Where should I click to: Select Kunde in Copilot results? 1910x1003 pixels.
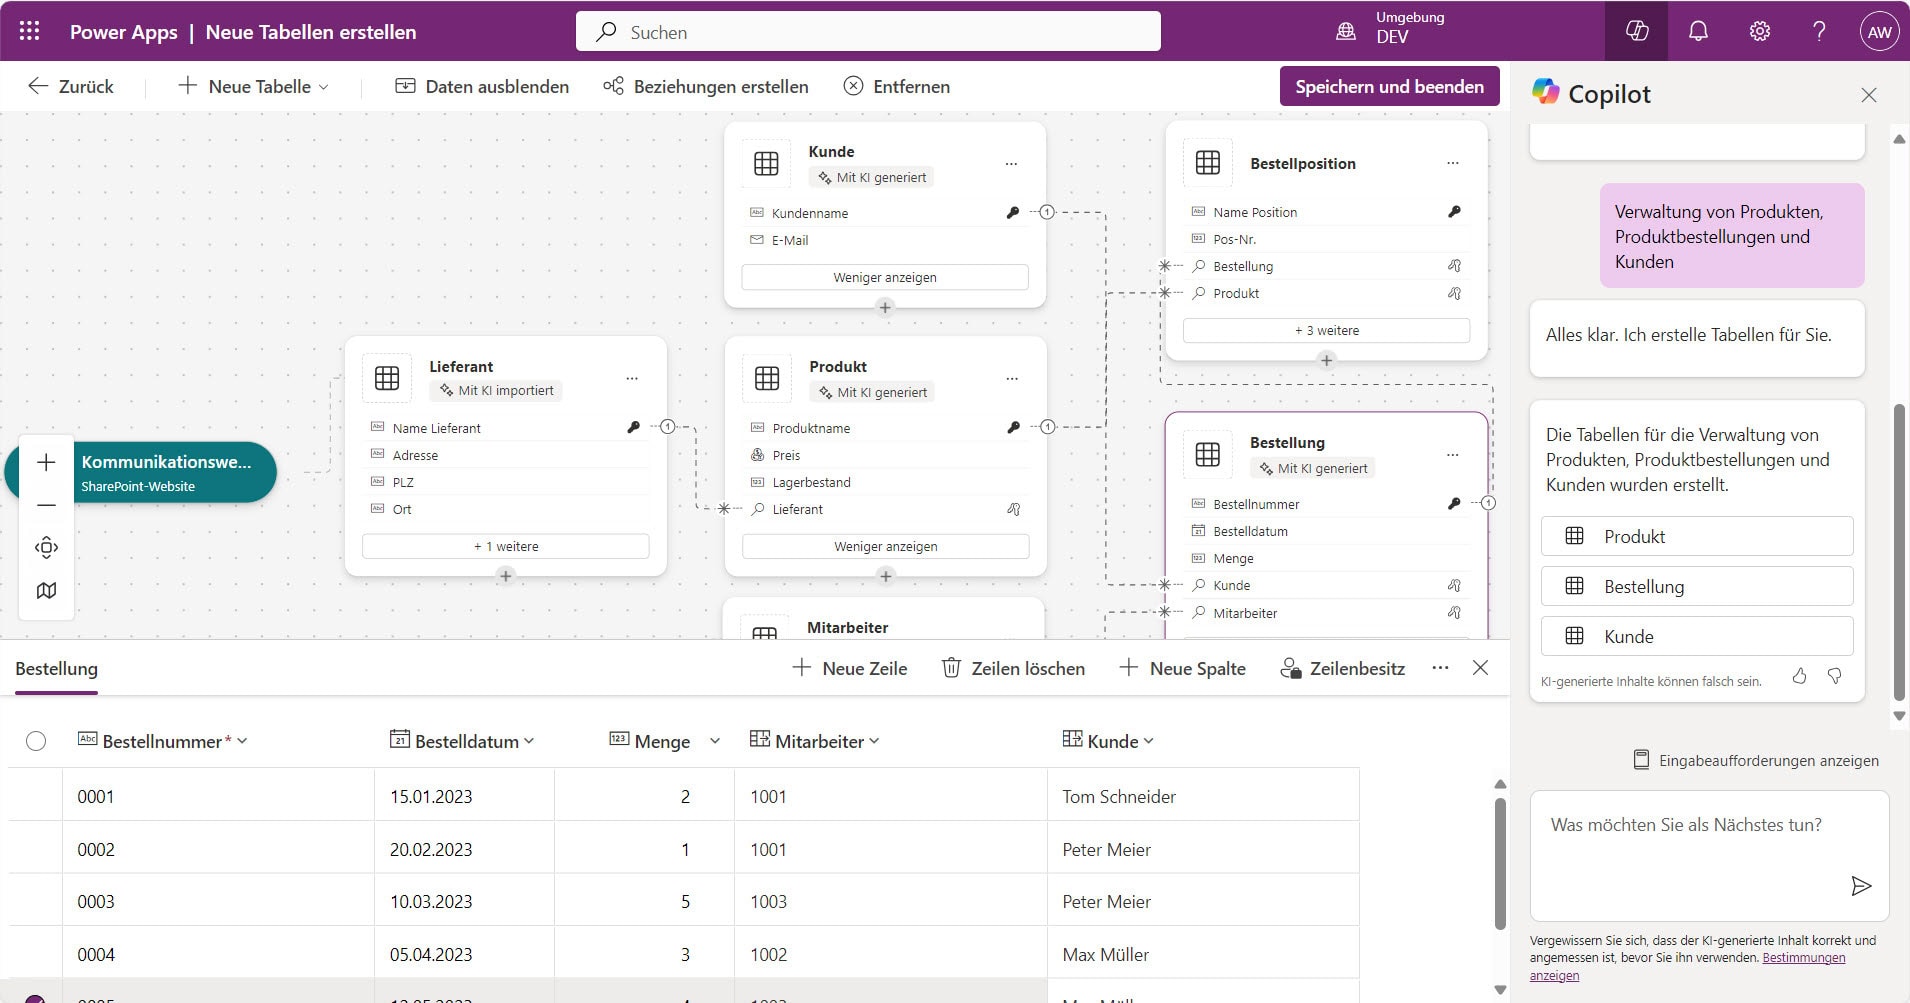coord(1697,636)
